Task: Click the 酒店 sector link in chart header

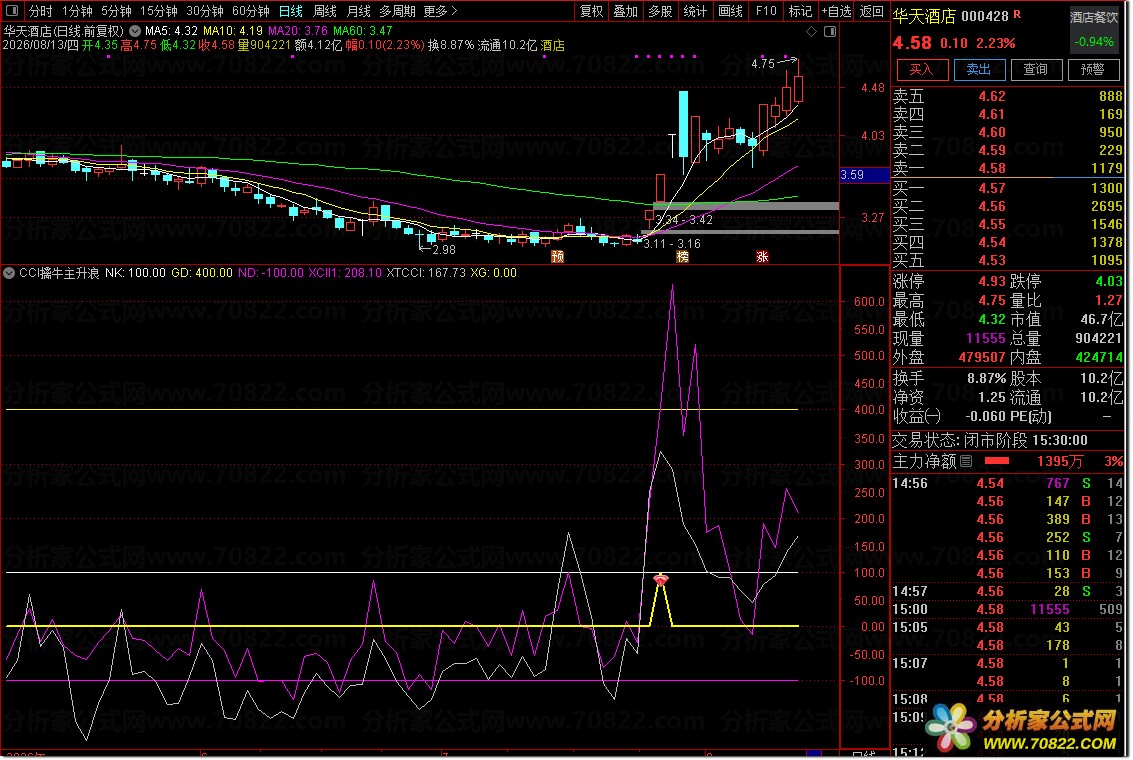Action: tap(553, 46)
